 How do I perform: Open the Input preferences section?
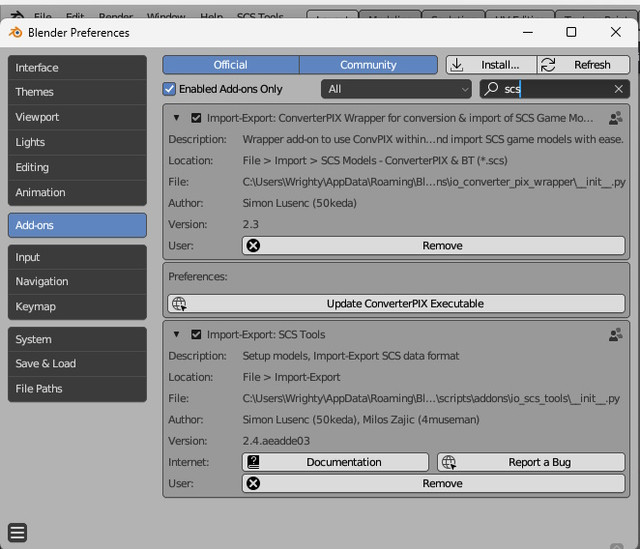77,257
